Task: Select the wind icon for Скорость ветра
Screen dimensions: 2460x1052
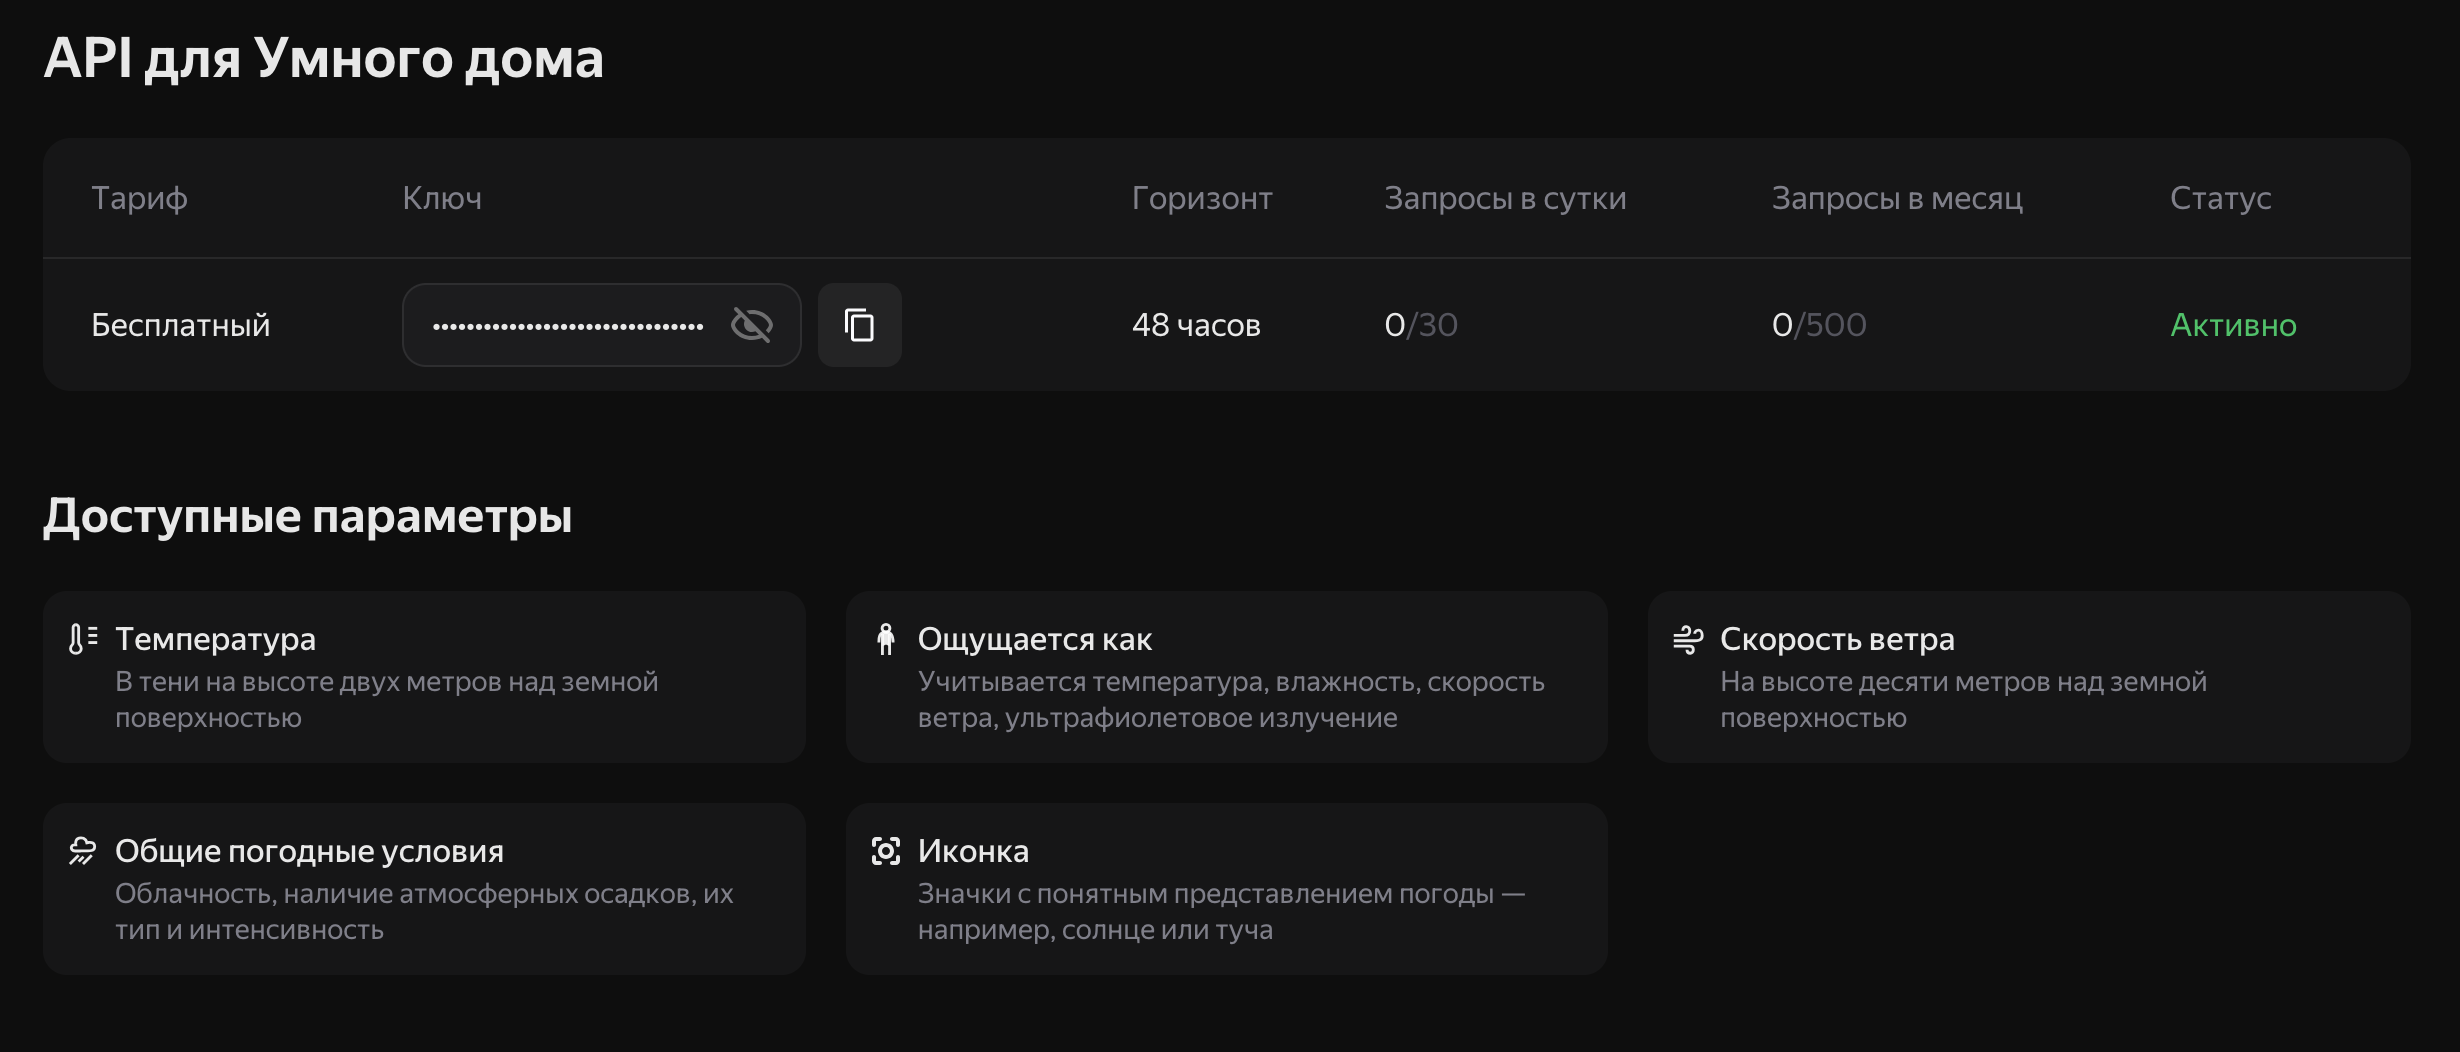Action: (1689, 639)
